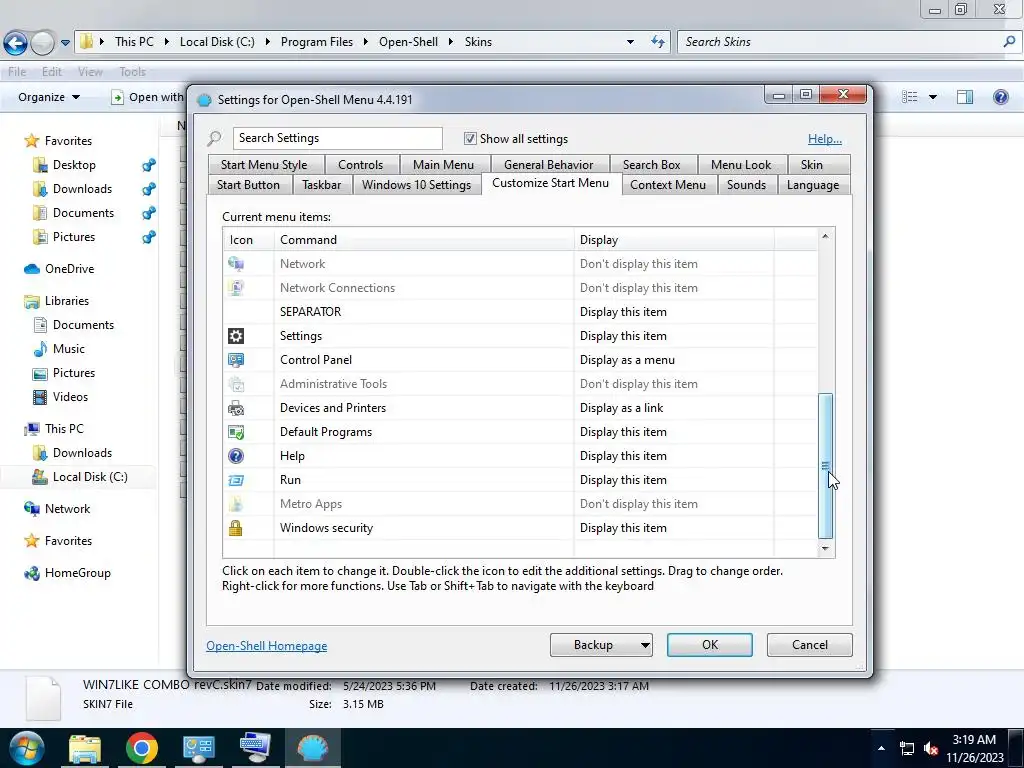Open the Context Menu tab
Screen dimensions: 1024x768
(x=667, y=185)
